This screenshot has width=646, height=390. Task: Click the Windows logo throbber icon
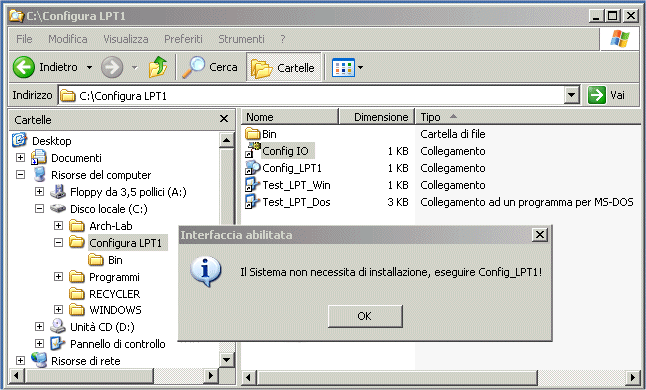tap(620, 39)
